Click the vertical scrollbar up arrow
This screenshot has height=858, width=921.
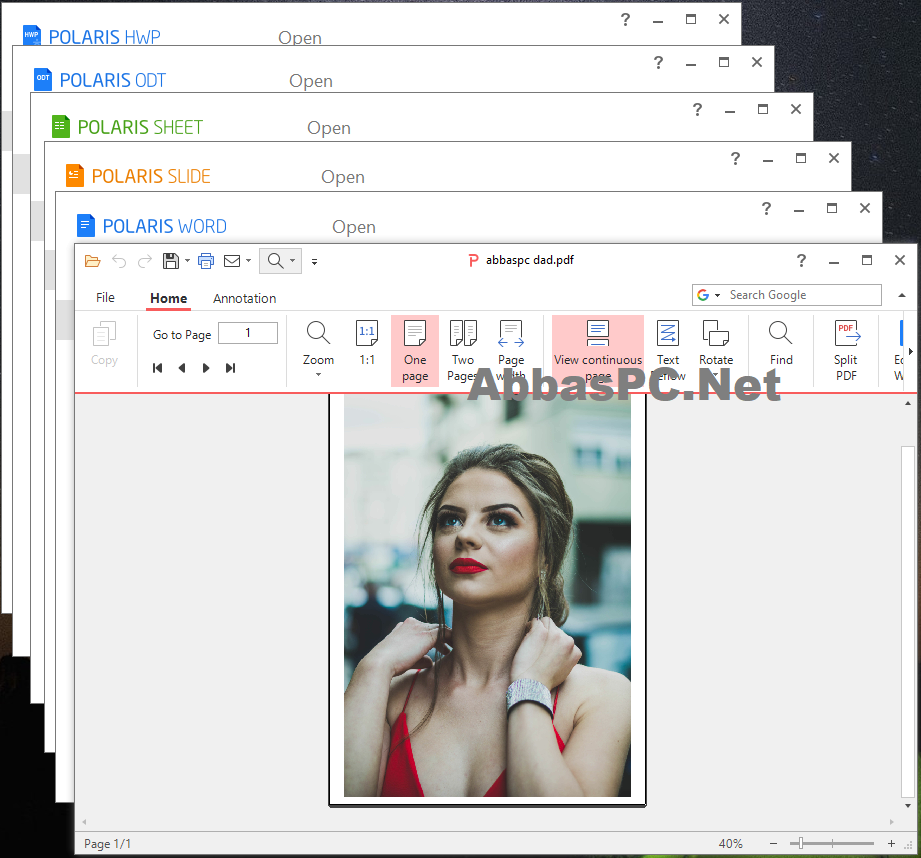point(907,403)
